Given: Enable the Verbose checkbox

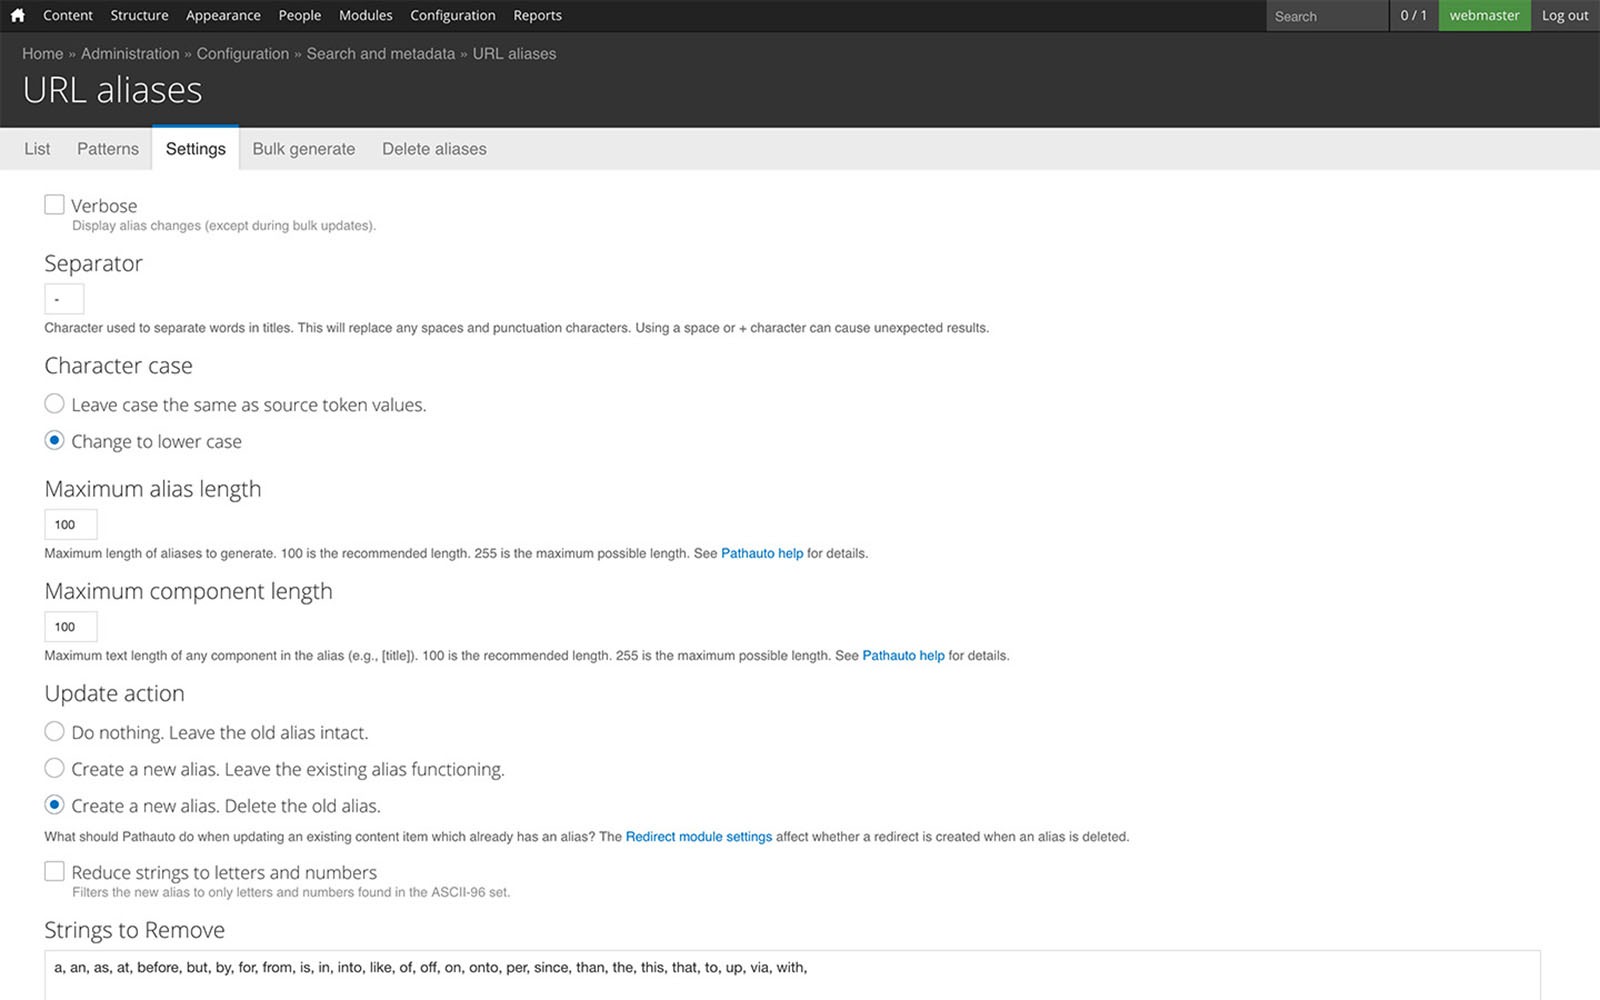Looking at the screenshot, I should tap(54, 204).
